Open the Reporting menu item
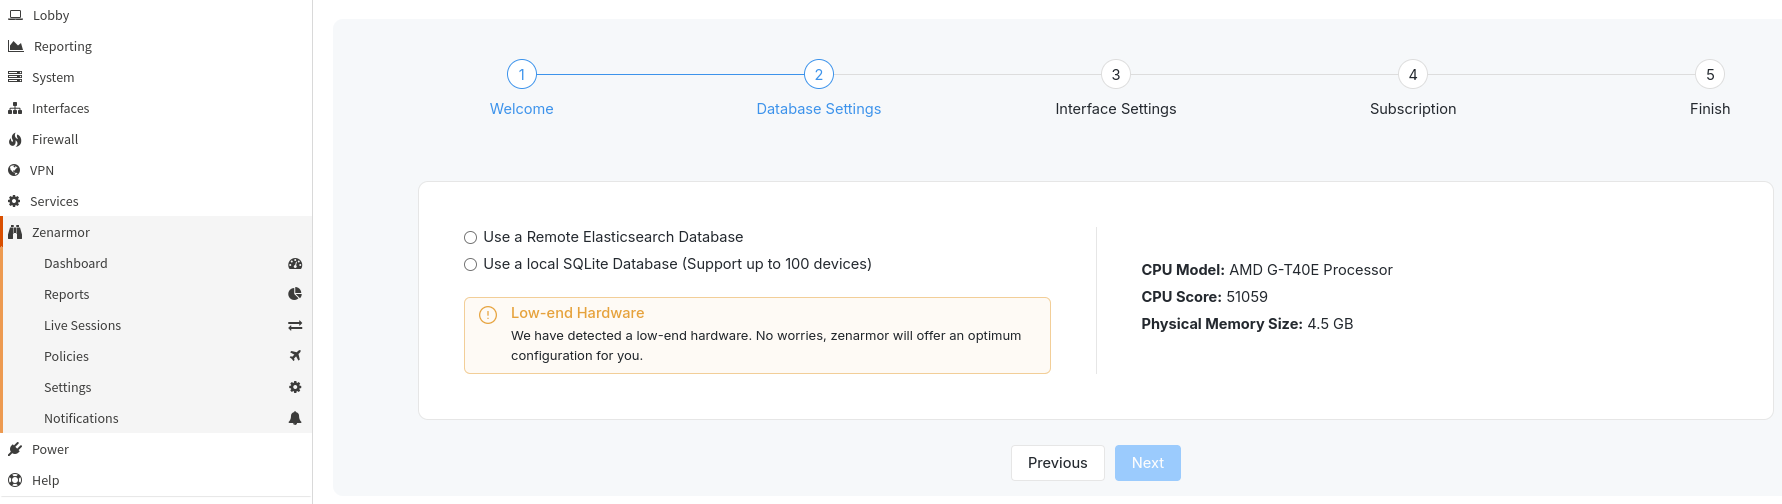Viewport: 1782px width, 504px height. click(62, 47)
